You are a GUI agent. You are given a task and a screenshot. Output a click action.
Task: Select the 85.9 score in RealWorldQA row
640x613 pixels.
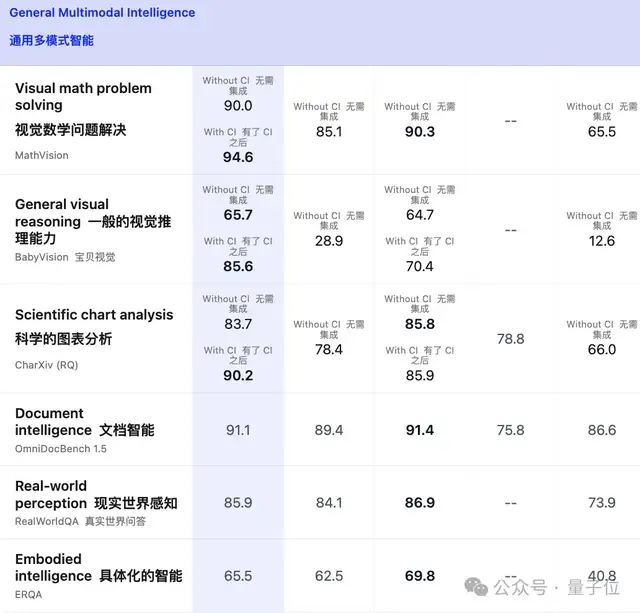tap(238, 503)
